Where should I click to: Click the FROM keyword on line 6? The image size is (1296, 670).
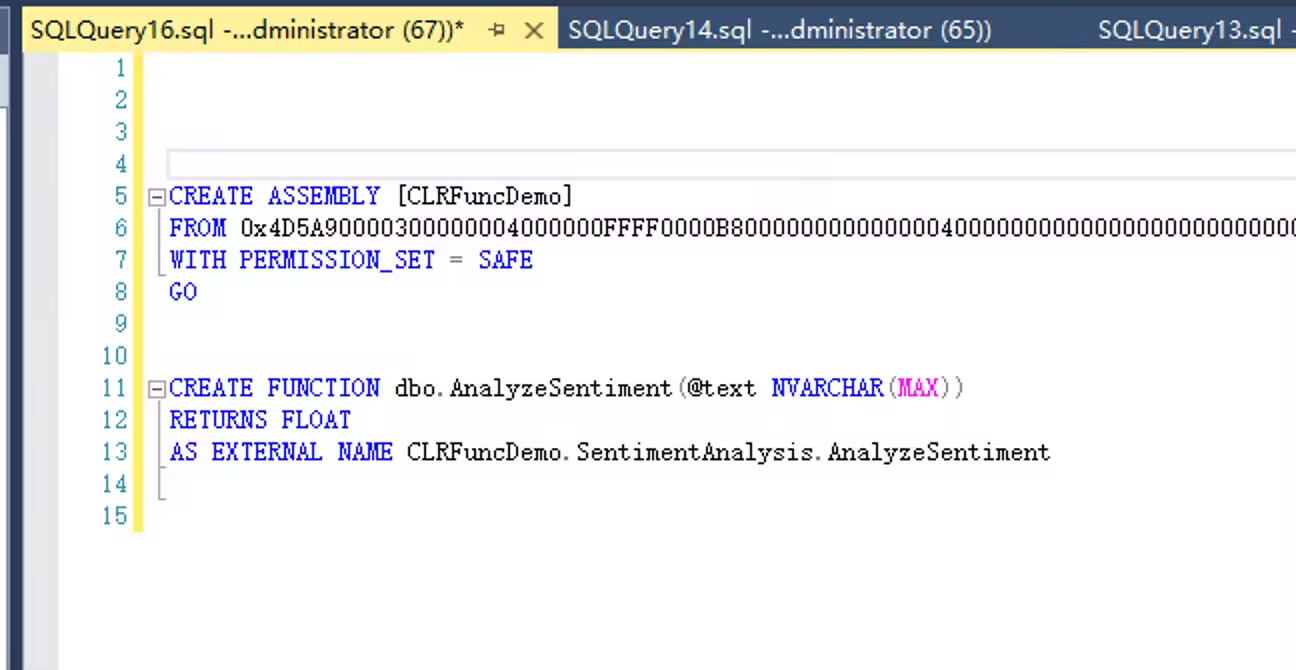point(197,228)
